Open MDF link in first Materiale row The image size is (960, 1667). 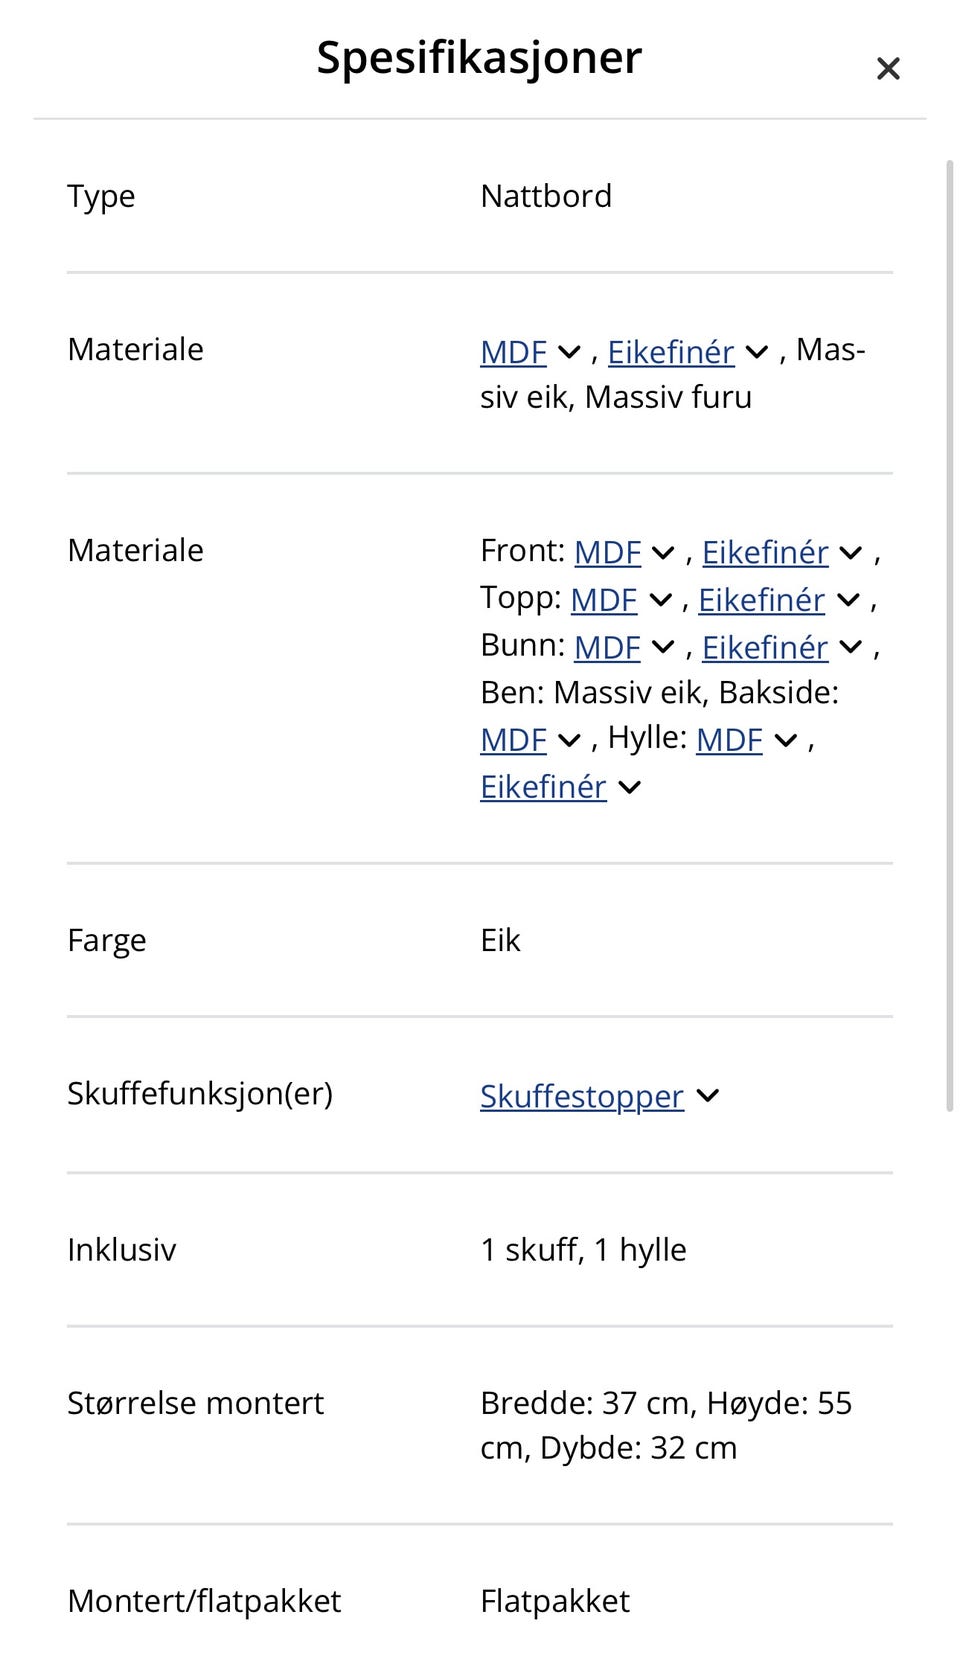pyautogui.click(x=513, y=352)
